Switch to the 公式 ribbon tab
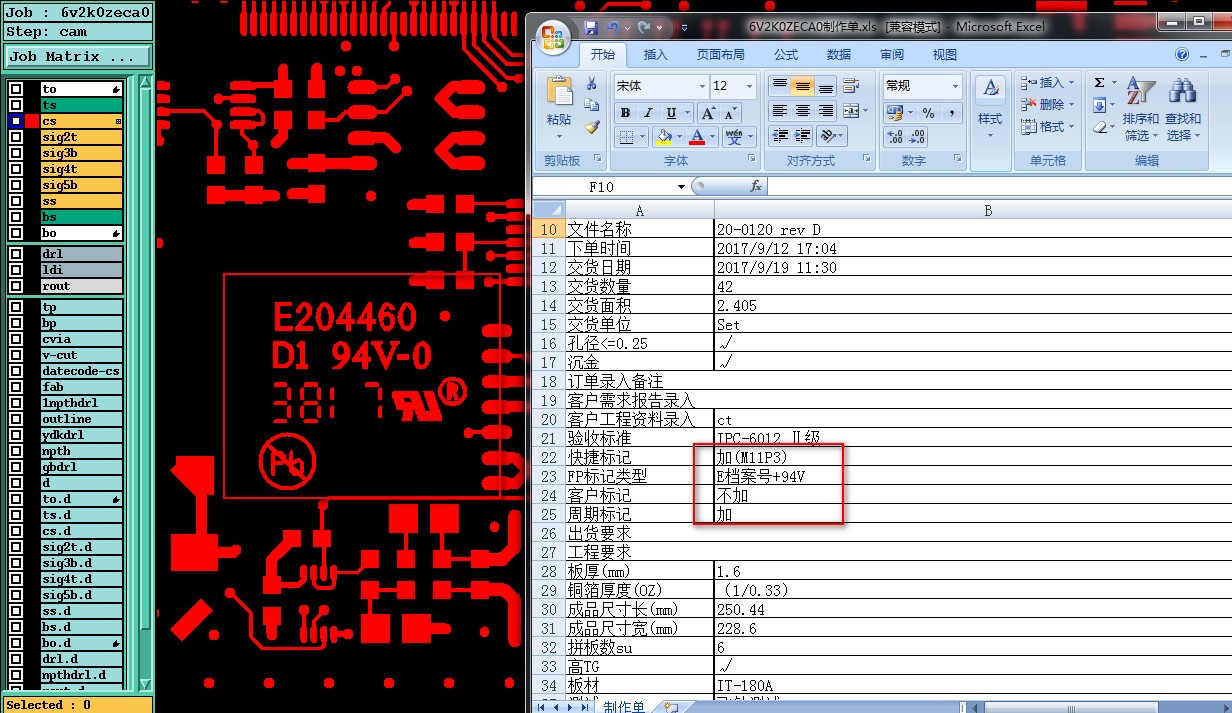This screenshot has height=713, width=1232. coord(786,55)
